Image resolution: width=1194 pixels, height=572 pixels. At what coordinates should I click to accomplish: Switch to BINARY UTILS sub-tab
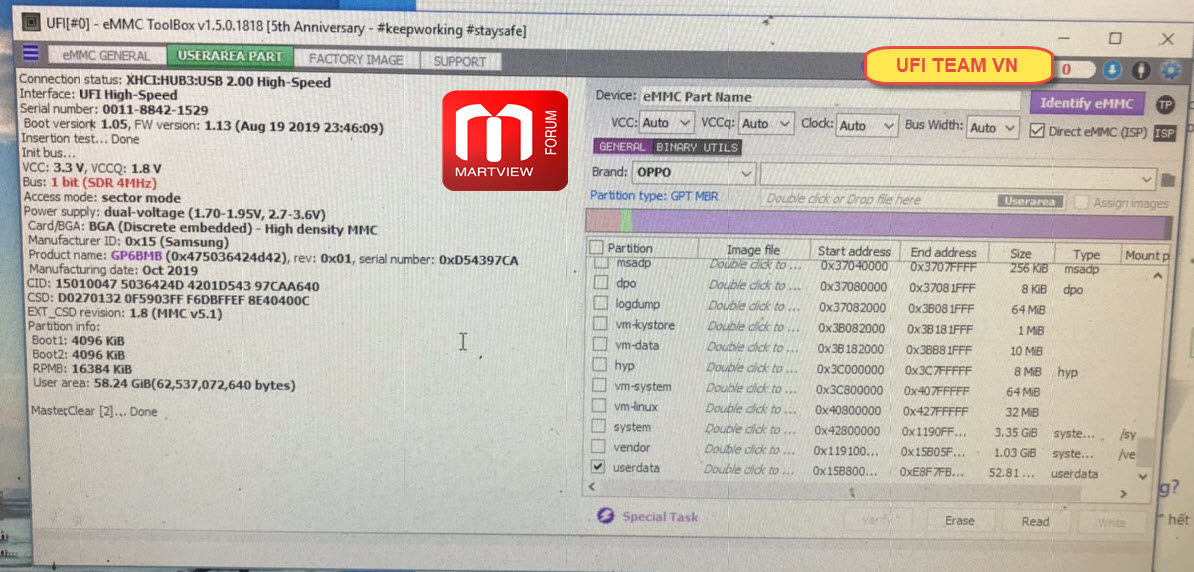[x=697, y=148]
